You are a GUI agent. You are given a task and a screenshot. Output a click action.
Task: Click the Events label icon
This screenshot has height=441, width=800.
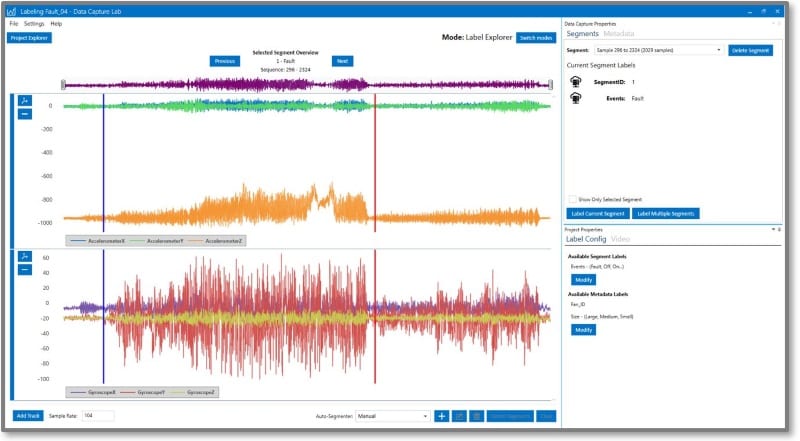pyautogui.click(x=576, y=99)
